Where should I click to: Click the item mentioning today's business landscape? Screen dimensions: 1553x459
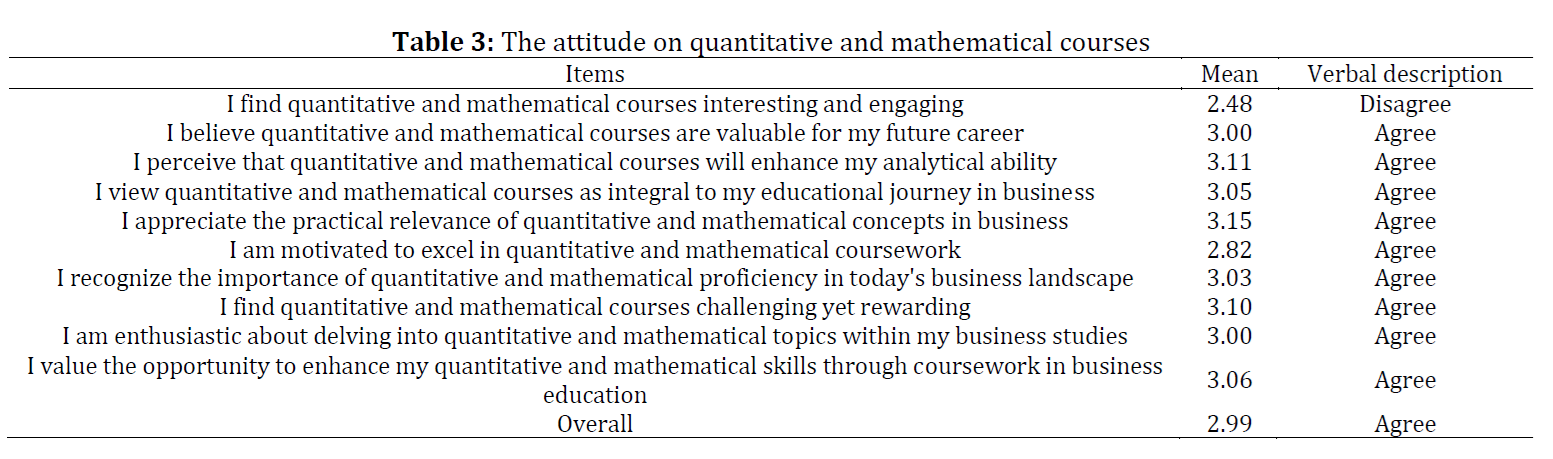595,279
